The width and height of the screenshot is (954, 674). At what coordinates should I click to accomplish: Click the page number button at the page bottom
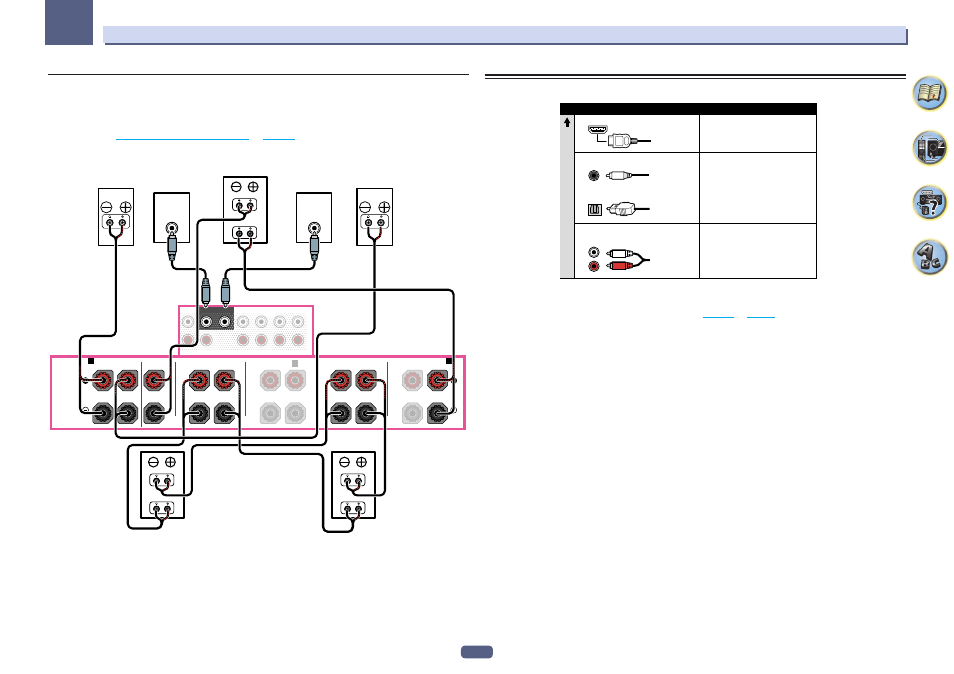[477, 652]
